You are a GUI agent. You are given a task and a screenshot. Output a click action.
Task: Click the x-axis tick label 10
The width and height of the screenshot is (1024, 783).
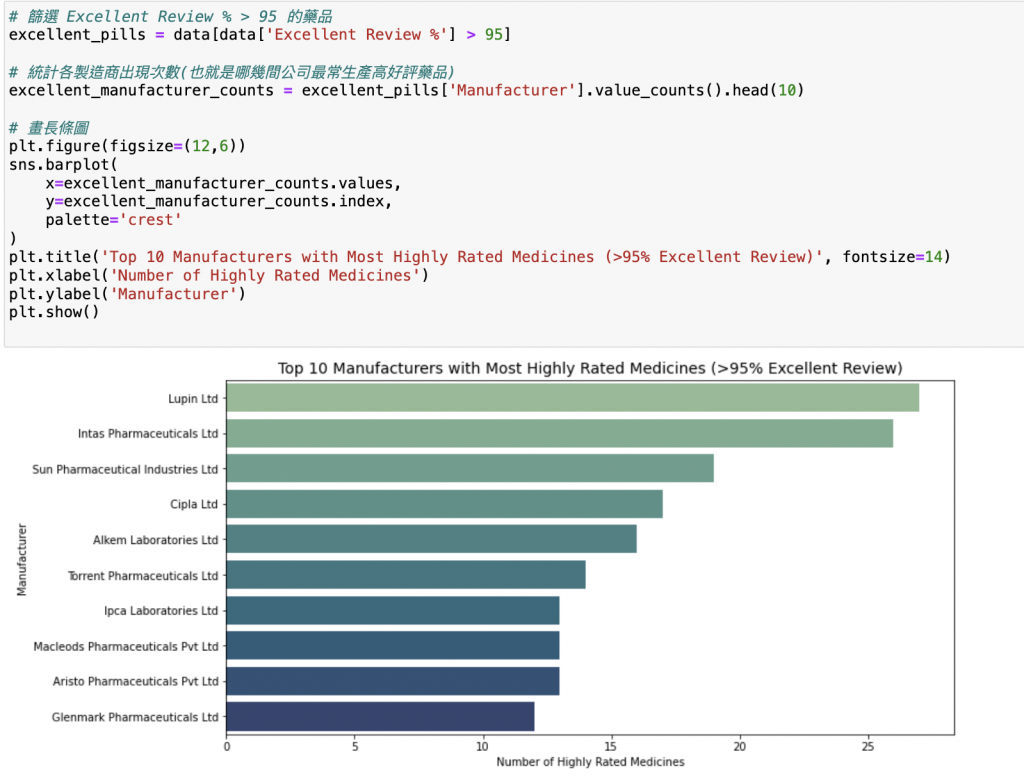[483, 746]
